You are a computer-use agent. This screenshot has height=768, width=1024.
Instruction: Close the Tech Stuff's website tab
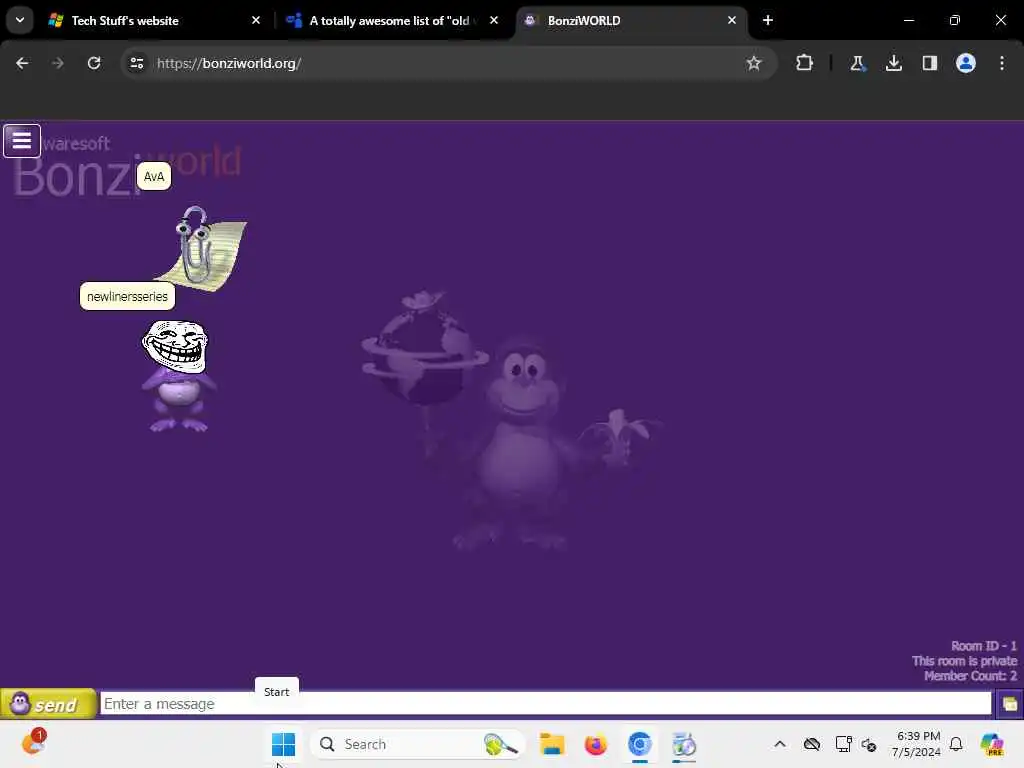pyautogui.click(x=256, y=20)
